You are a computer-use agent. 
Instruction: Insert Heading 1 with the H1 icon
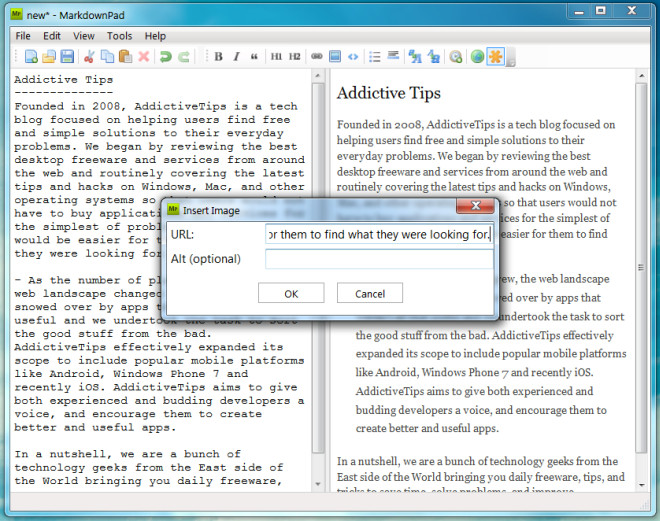pos(276,56)
